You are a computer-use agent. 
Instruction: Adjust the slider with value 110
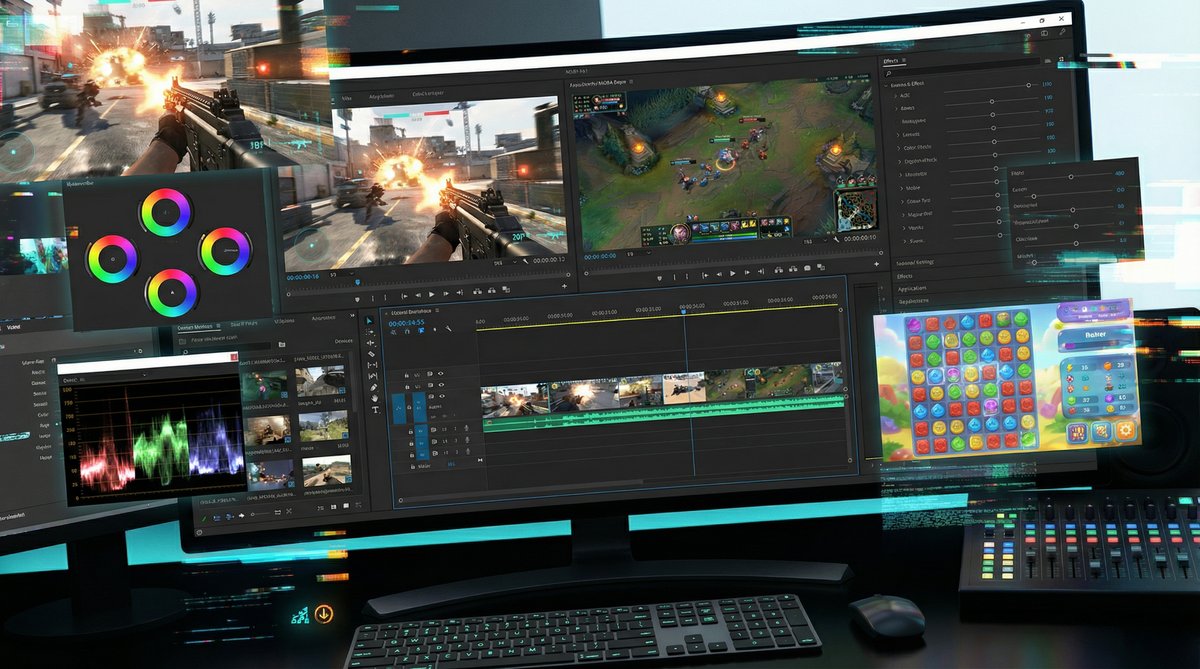[1029, 85]
